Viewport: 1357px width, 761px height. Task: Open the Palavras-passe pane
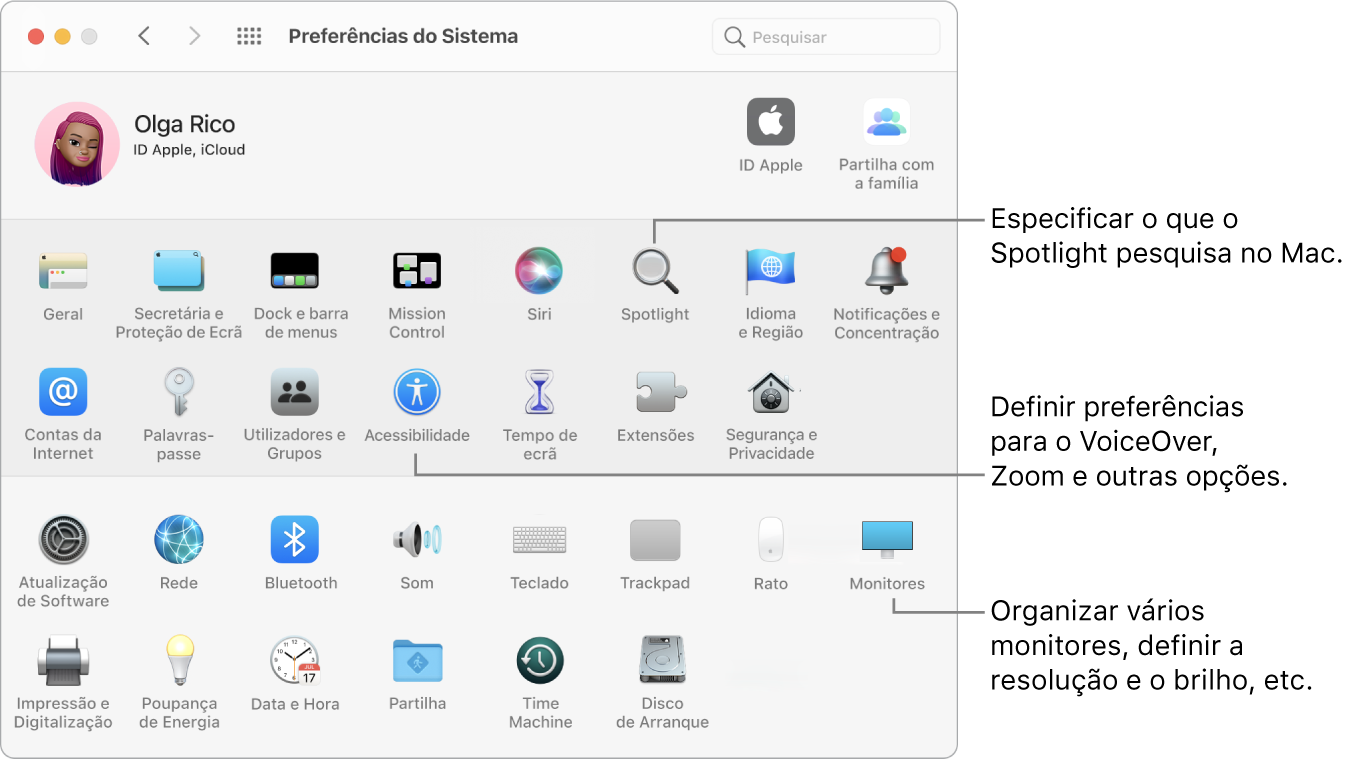coord(179,392)
